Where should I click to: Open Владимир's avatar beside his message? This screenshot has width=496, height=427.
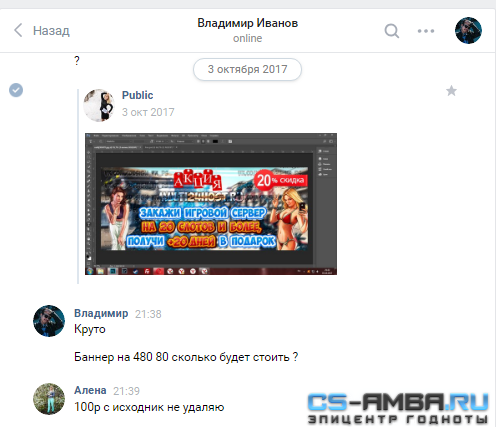[x=49, y=321]
